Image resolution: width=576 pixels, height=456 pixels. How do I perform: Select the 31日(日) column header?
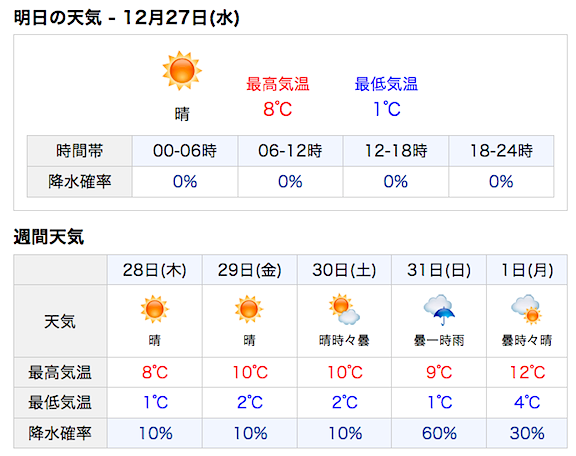439,270
